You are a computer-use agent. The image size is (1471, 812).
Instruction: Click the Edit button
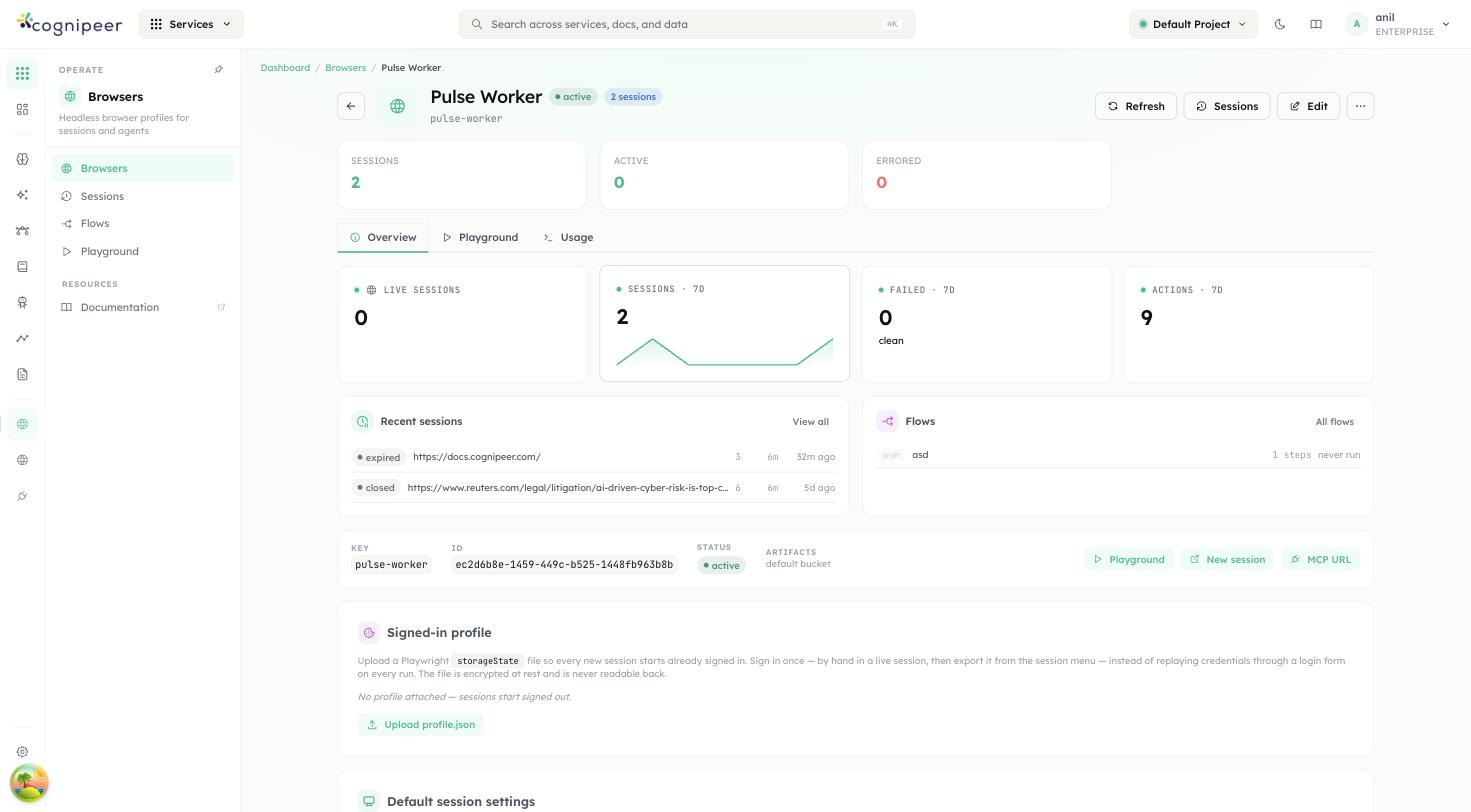coord(1308,106)
